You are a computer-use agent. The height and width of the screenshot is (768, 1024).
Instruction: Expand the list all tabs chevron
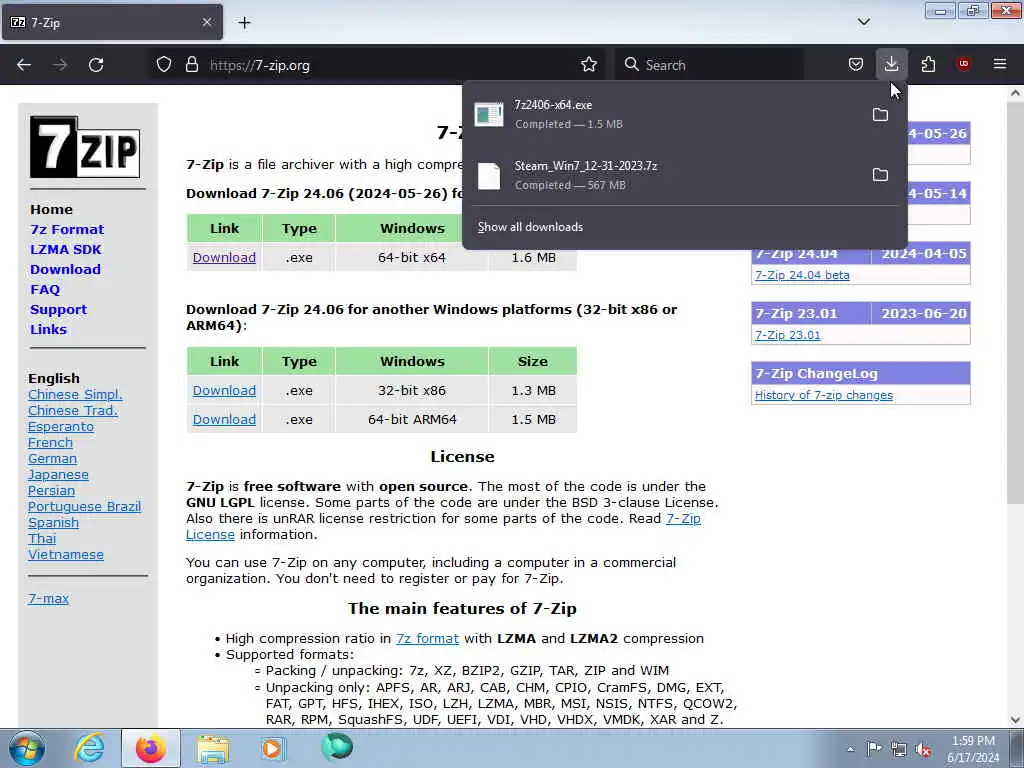(x=864, y=22)
